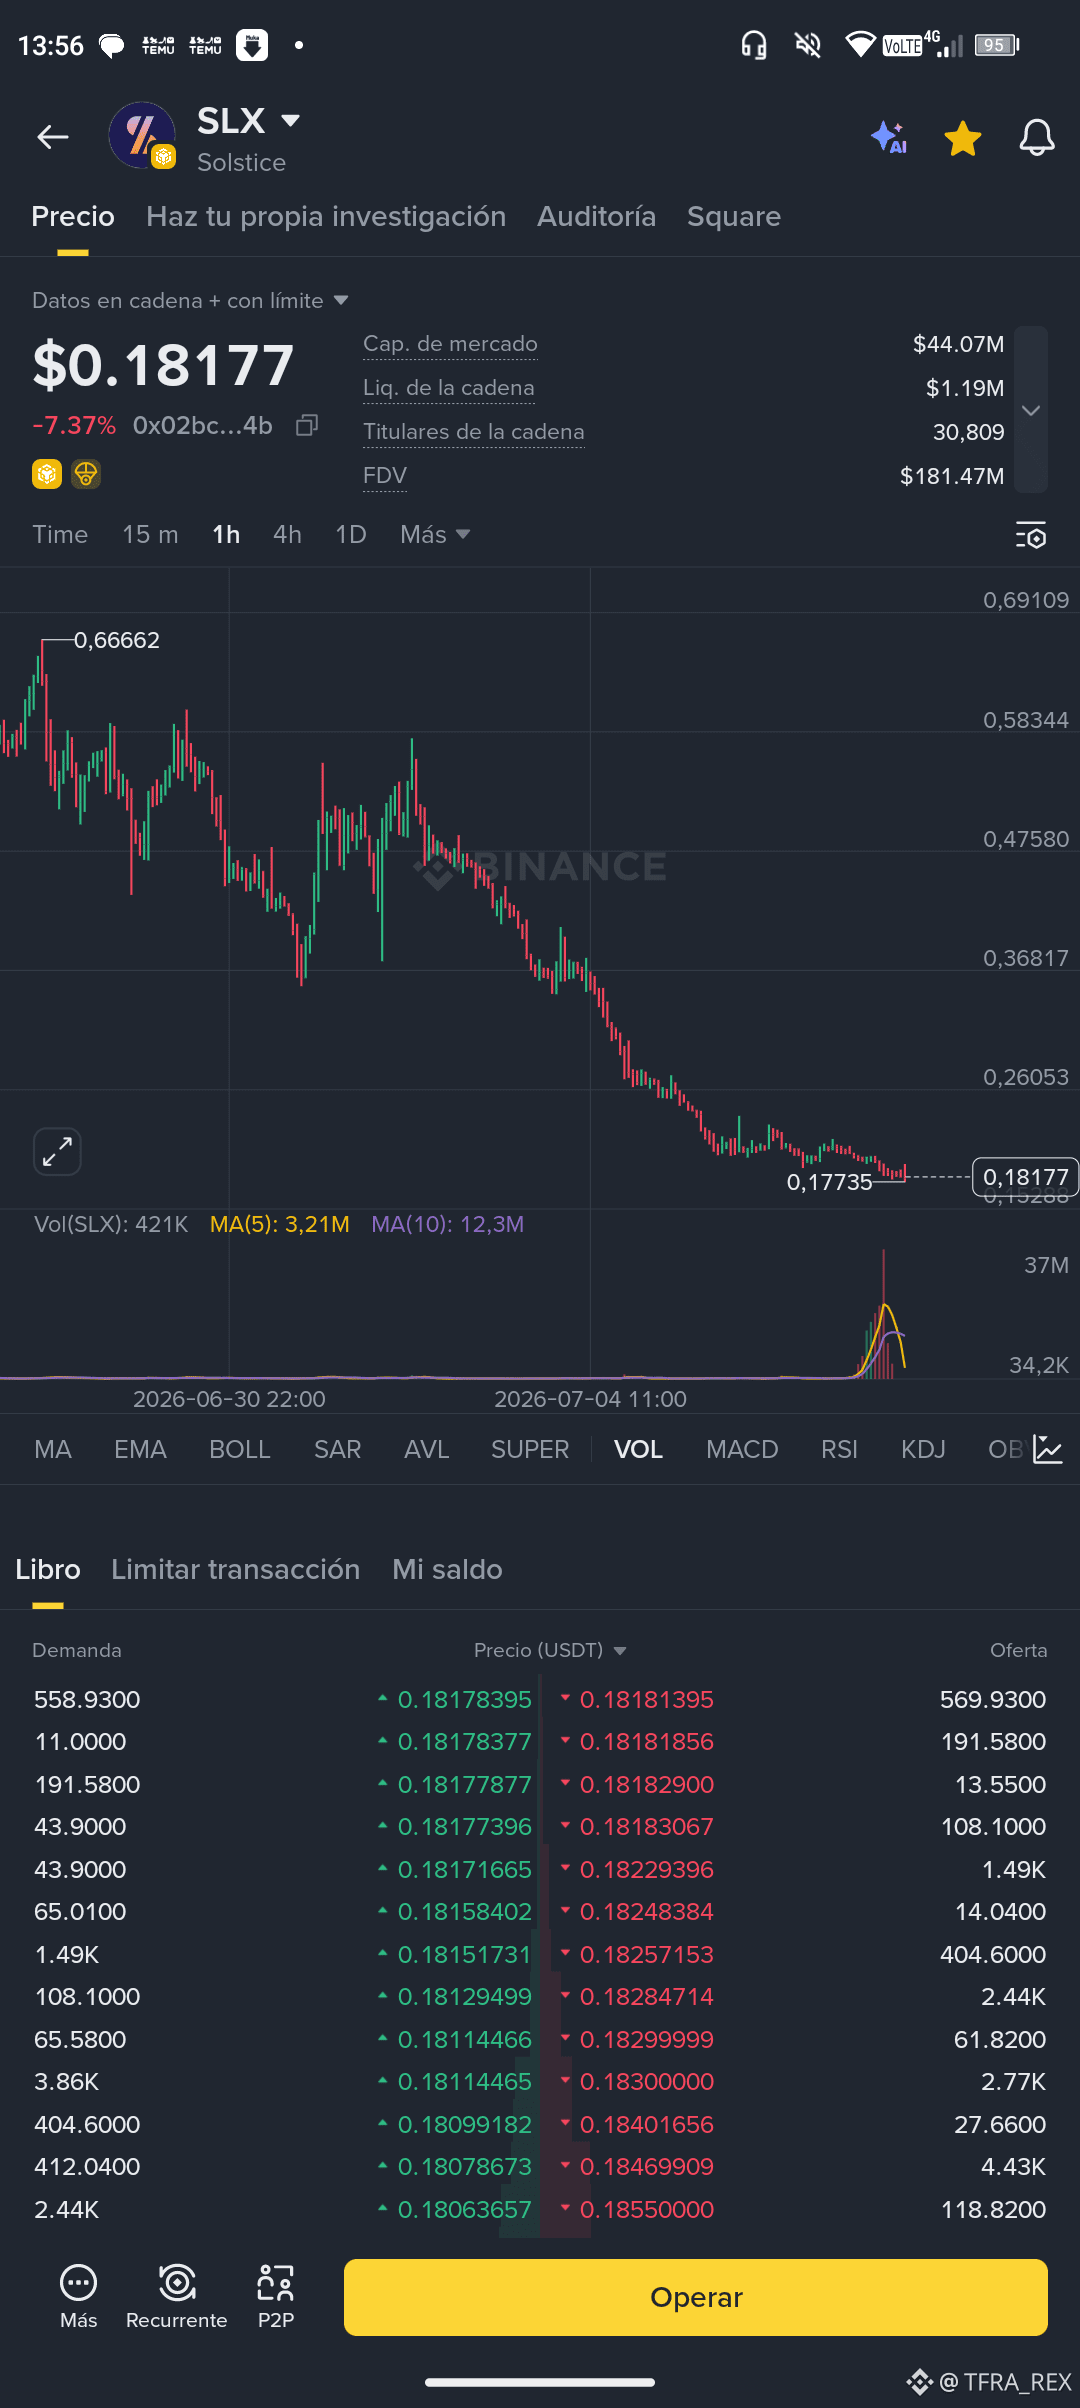Select ask price 0.18300000
Image resolution: width=1080 pixels, height=2408 pixels.
647,2081
